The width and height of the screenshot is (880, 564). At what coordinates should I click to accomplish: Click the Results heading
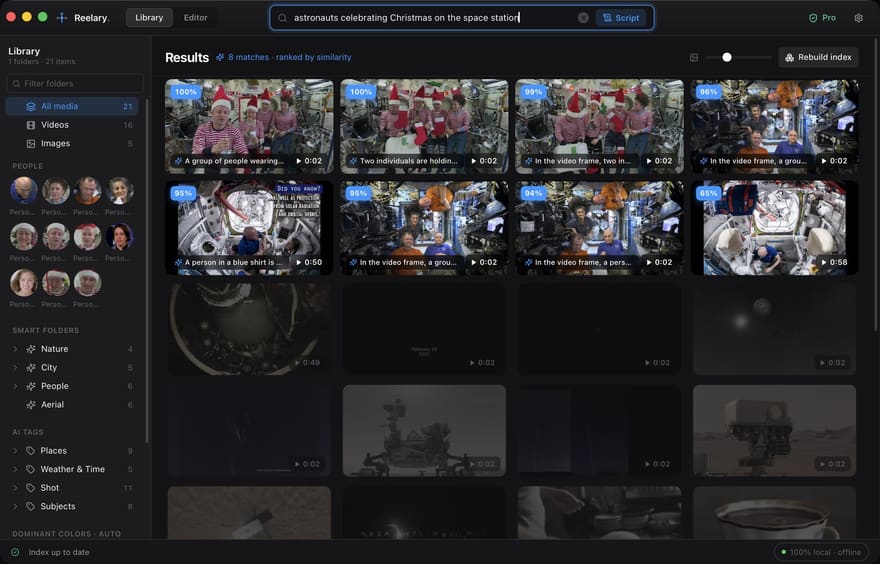click(187, 57)
